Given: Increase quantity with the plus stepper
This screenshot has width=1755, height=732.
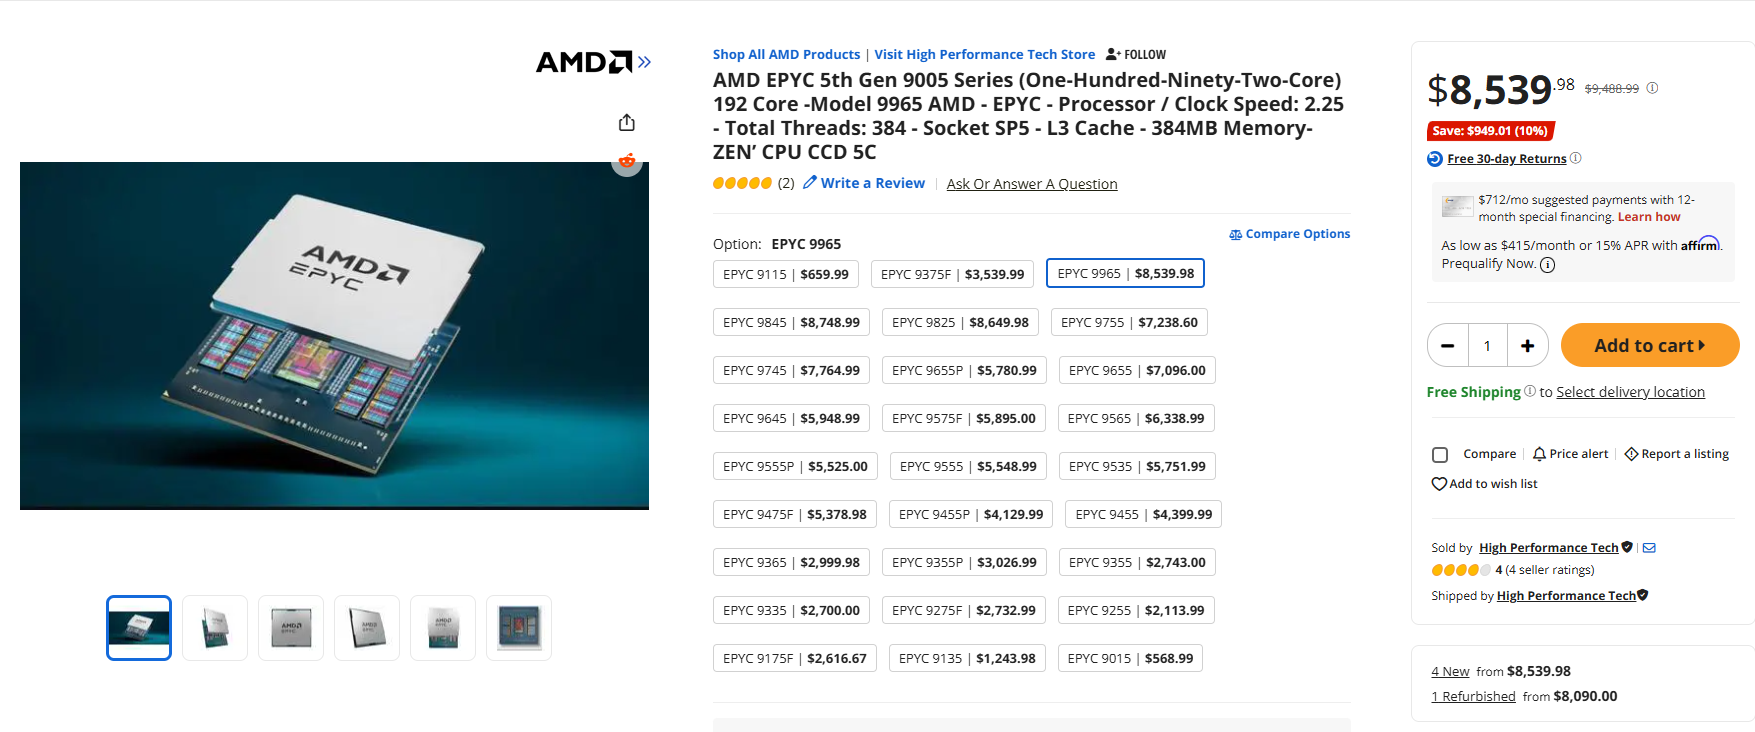Looking at the screenshot, I should pos(1527,345).
